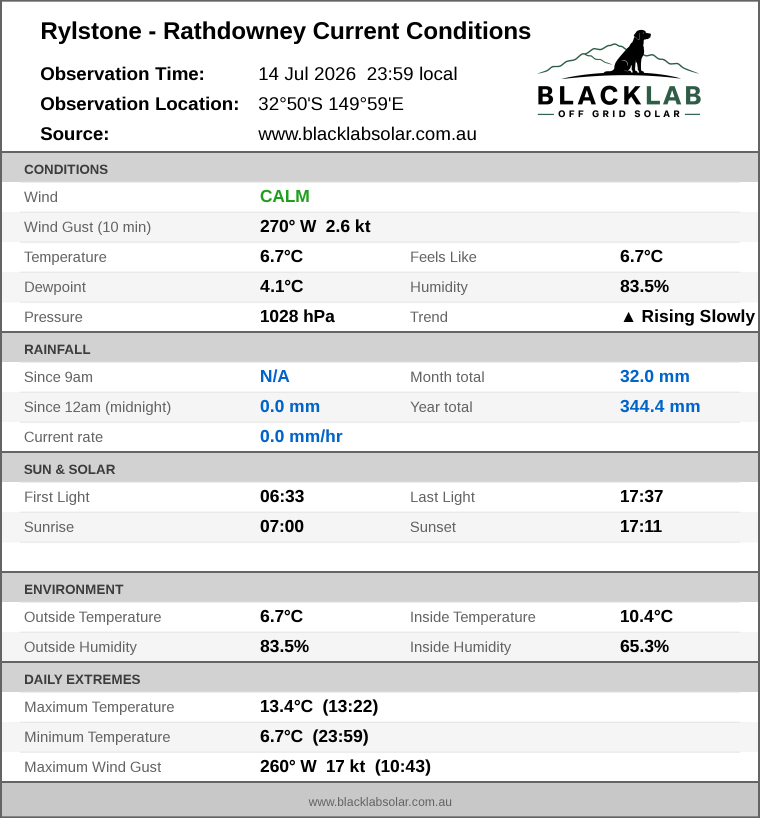Image resolution: width=760 pixels, height=818 pixels.
Task: Click the Outside Temperature value 6.7°C
Action: 282,616
